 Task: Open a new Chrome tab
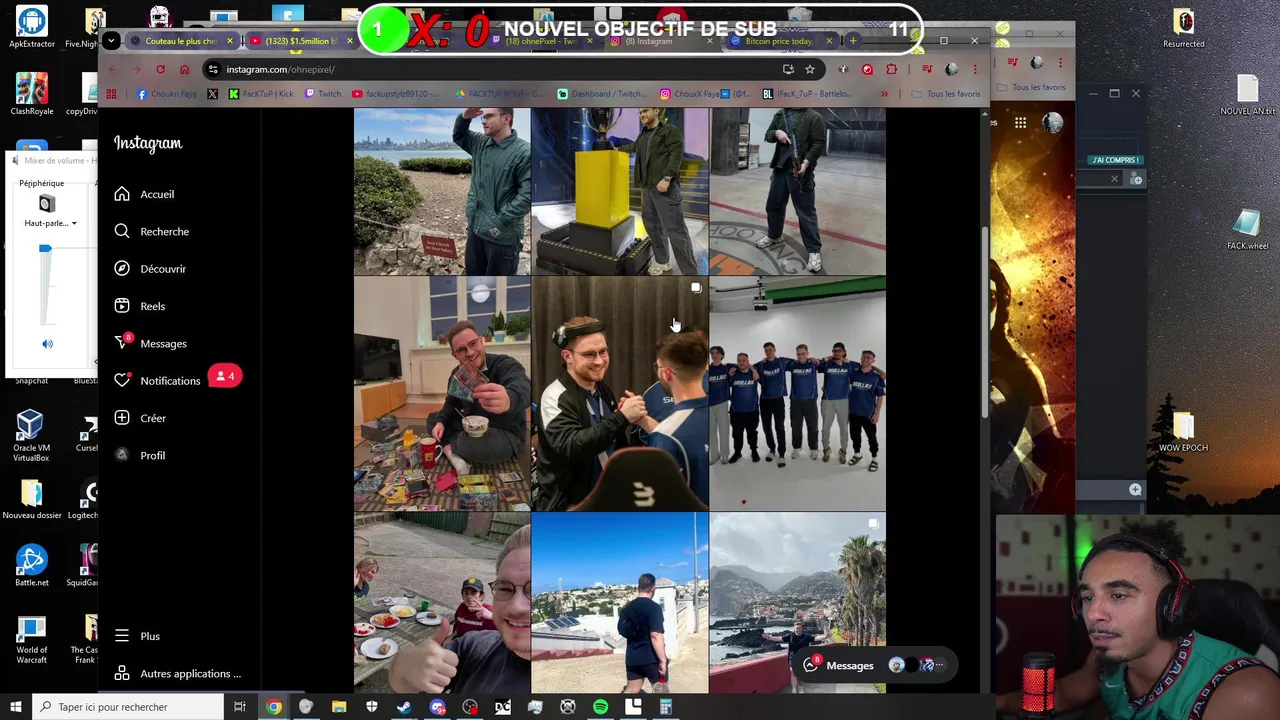853,41
